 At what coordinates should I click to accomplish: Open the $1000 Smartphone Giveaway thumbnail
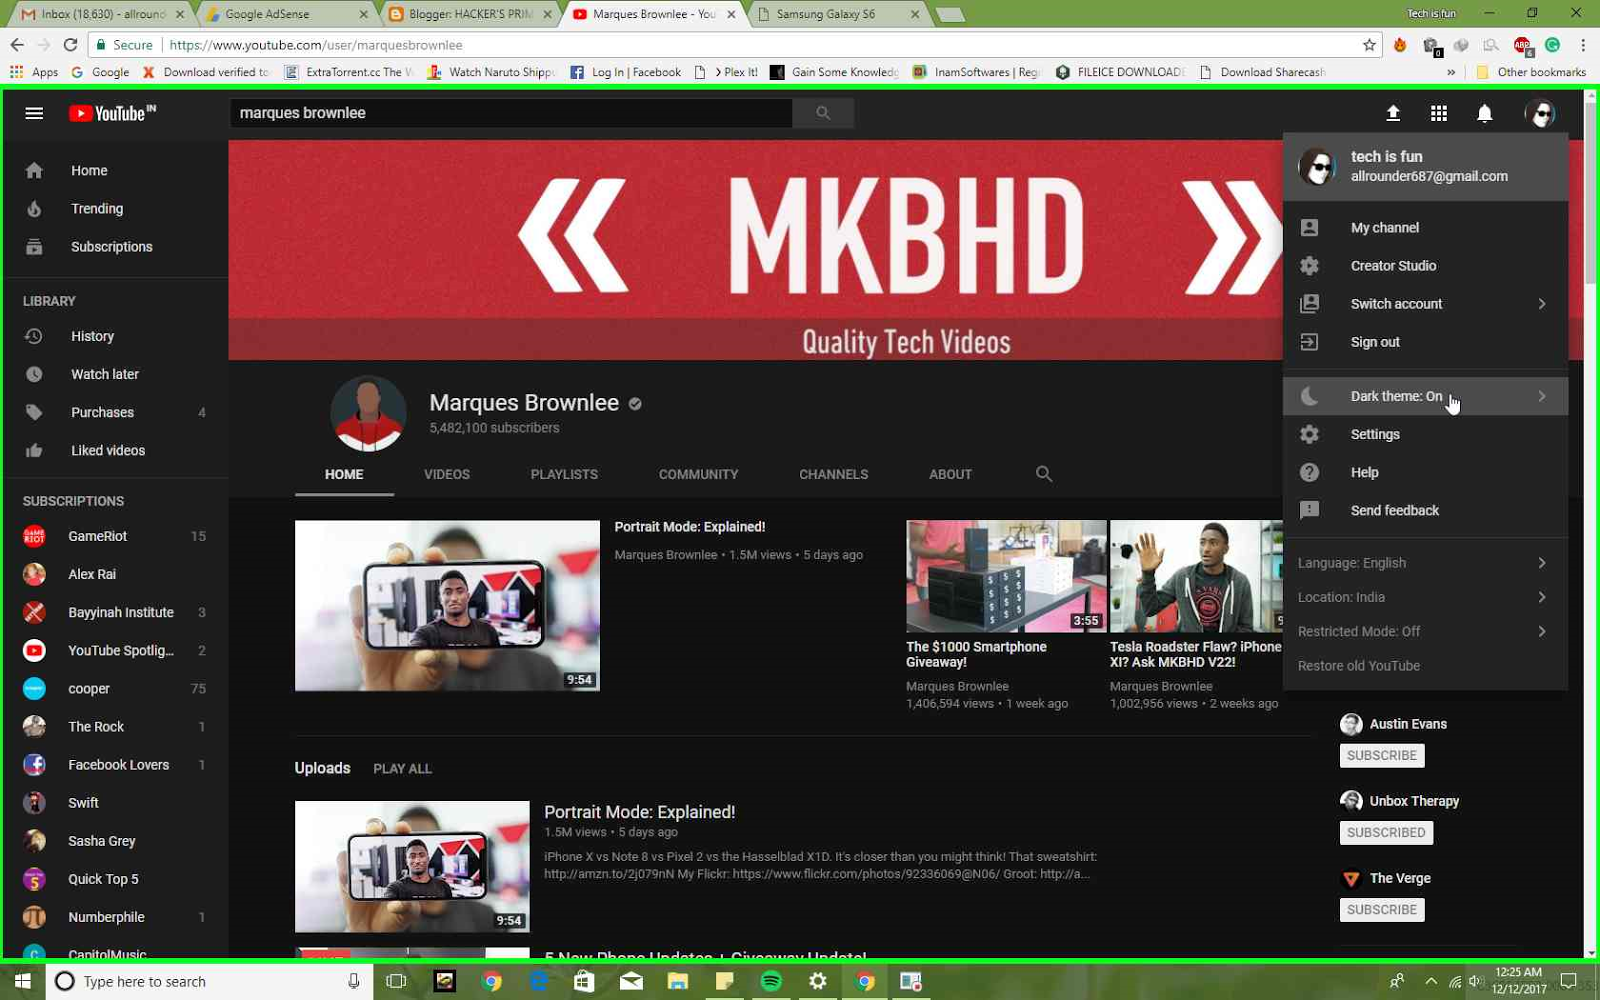point(1006,576)
